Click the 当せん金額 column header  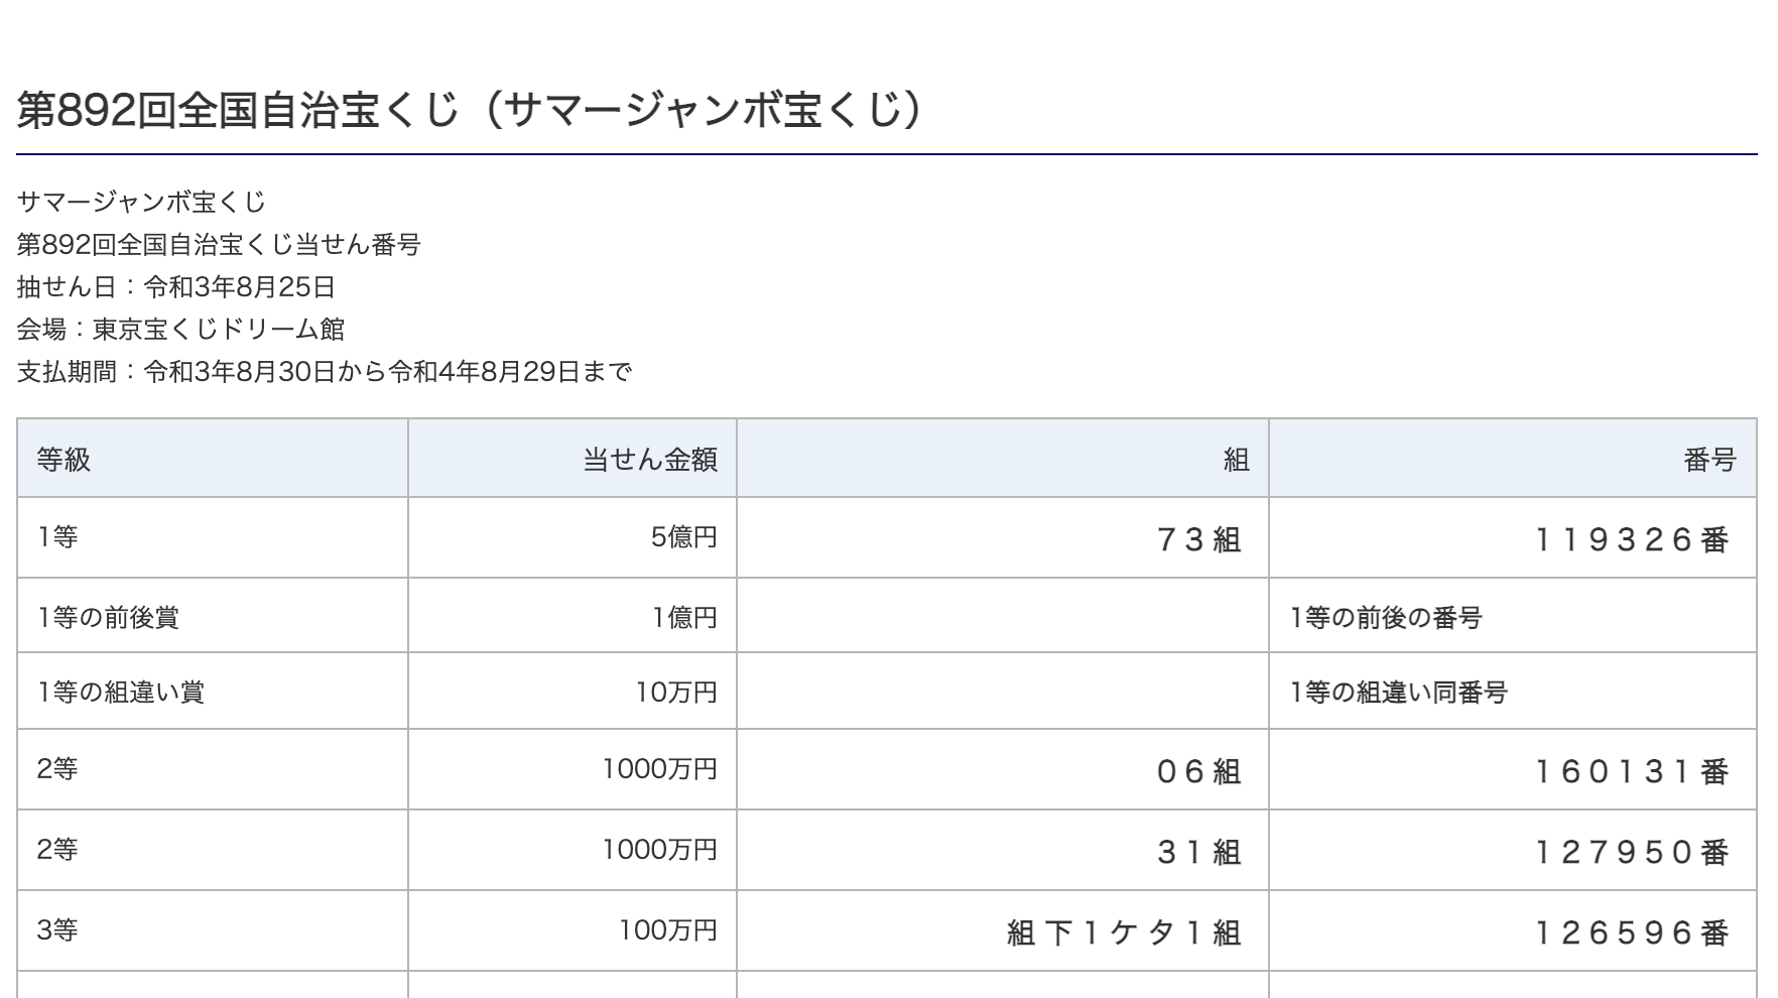point(650,459)
